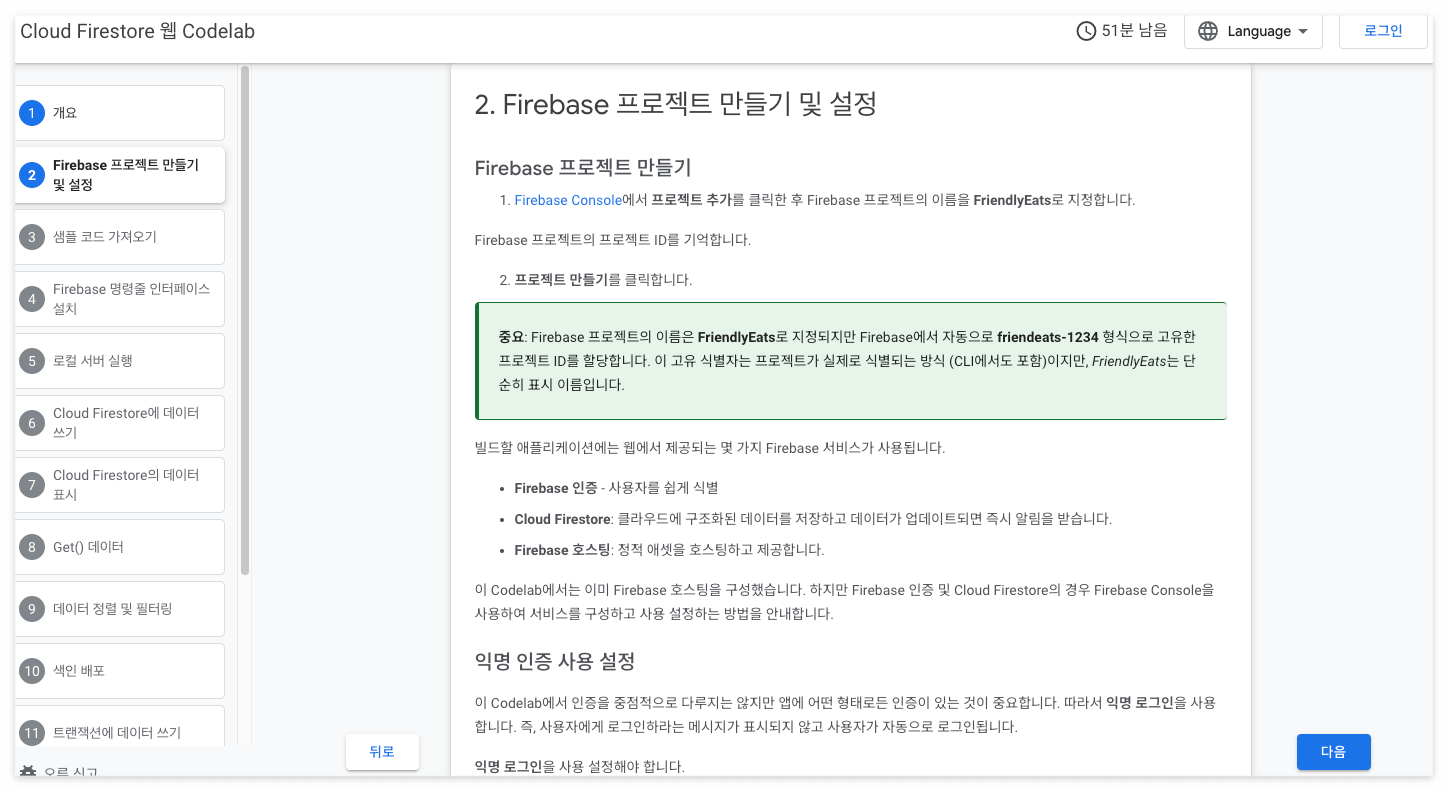Open step 6 Cloud Firestore에 데이터 쓰기
The height and width of the screenshot is (791, 1448).
119,423
